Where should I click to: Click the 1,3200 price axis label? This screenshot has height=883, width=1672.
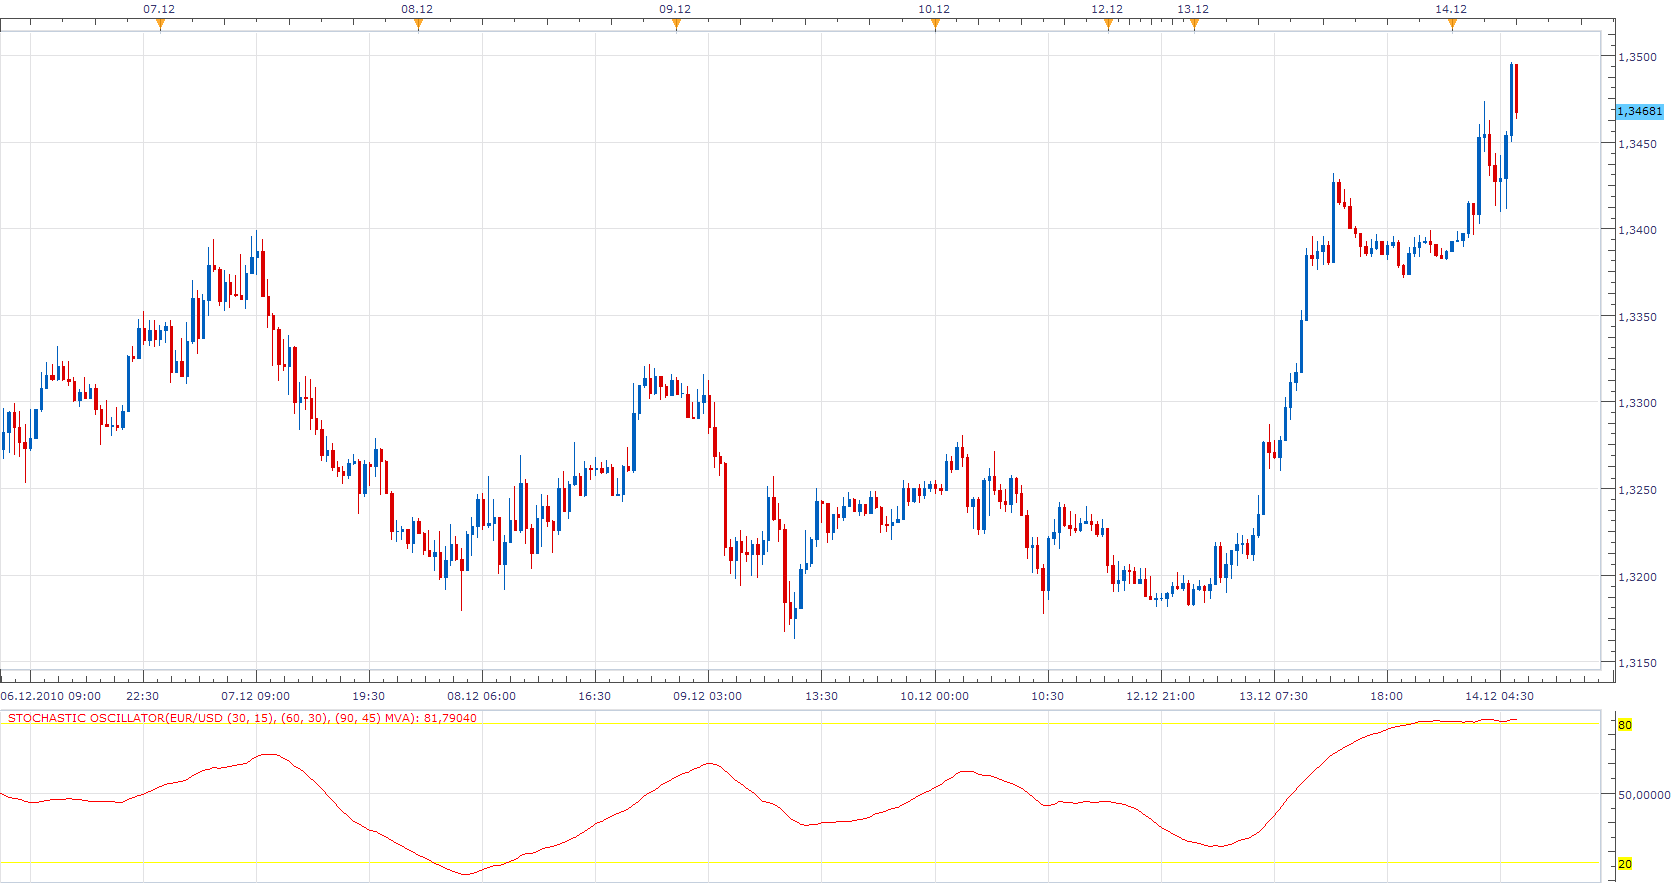click(1637, 577)
